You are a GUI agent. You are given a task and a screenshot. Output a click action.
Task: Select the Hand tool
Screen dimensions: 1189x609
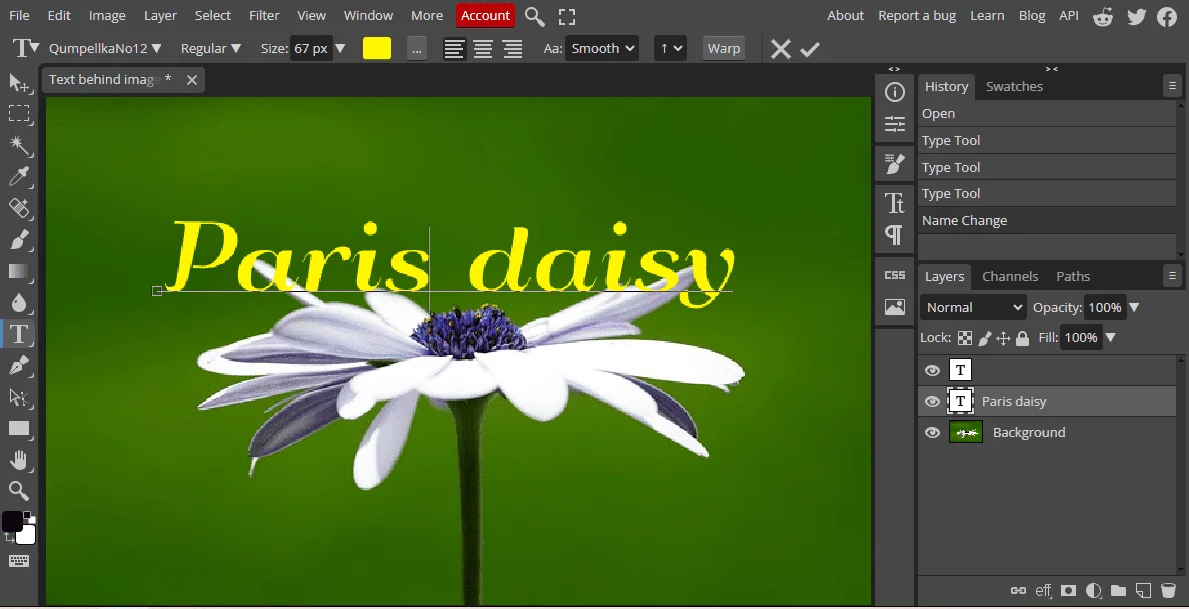19,460
